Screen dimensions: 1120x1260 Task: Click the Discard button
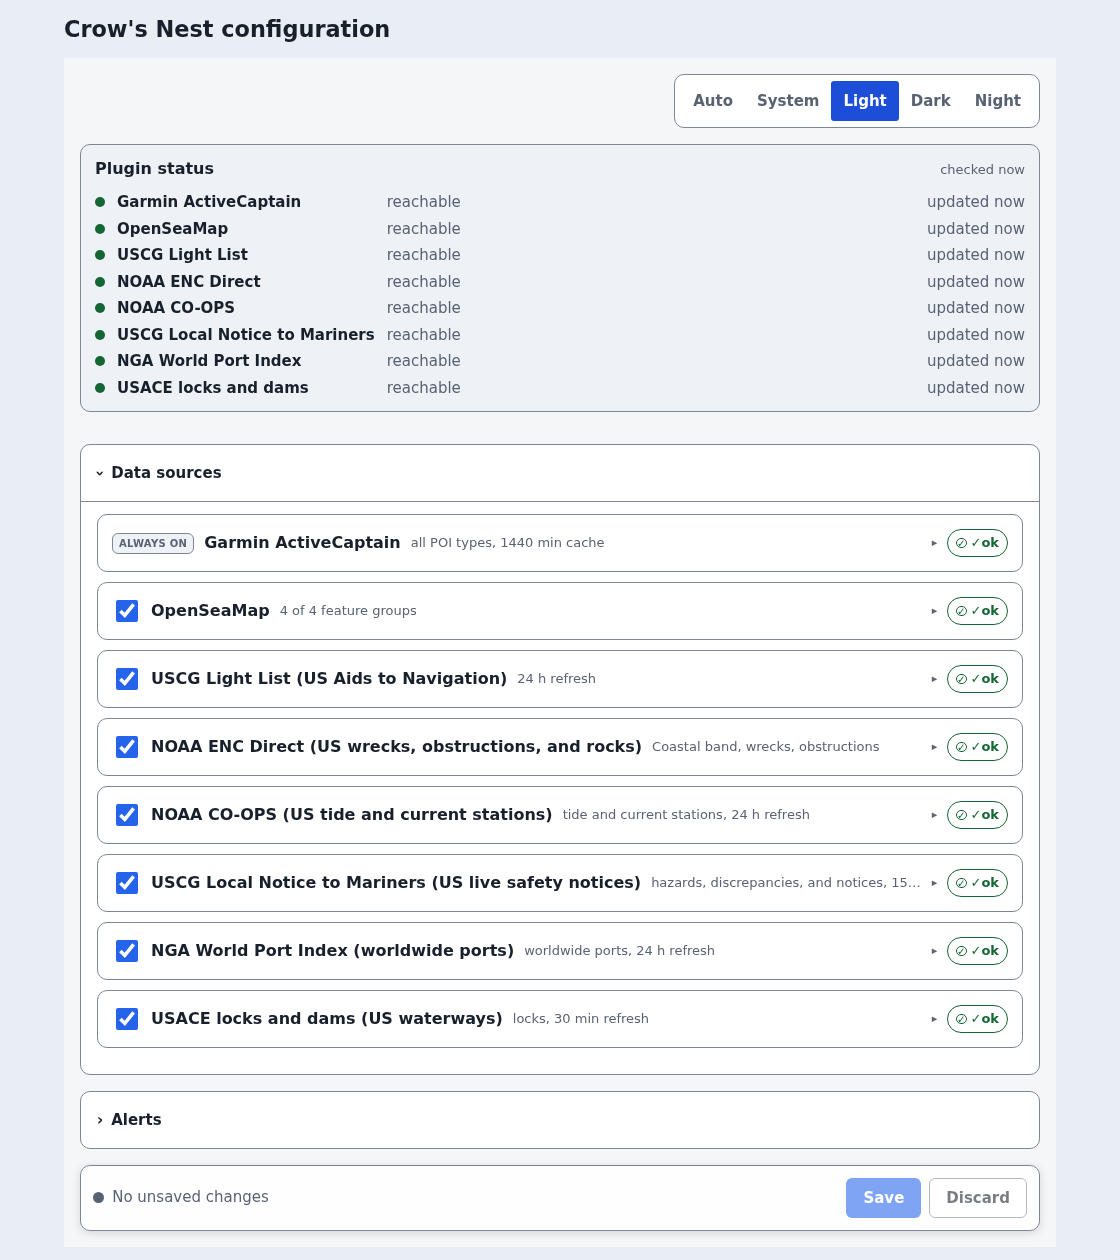(978, 1198)
